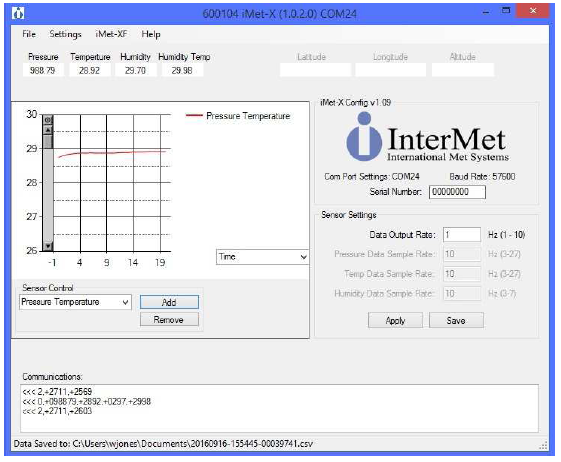
Task: Click the chart vertical scrollbar thumb
Action: 48,141
